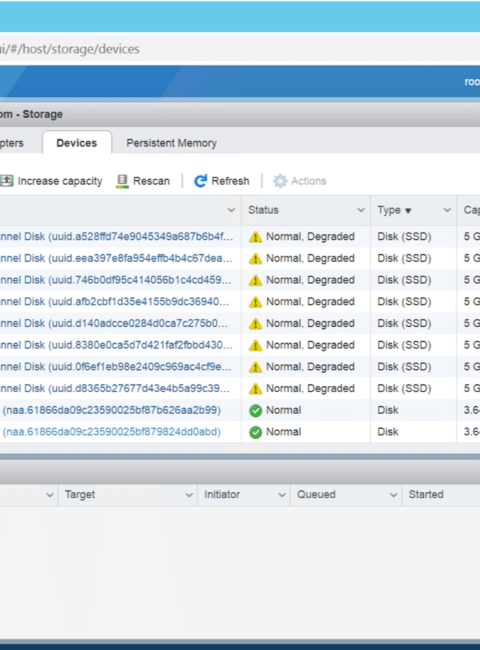Click the Increase capacity label

click(x=60, y=181)
